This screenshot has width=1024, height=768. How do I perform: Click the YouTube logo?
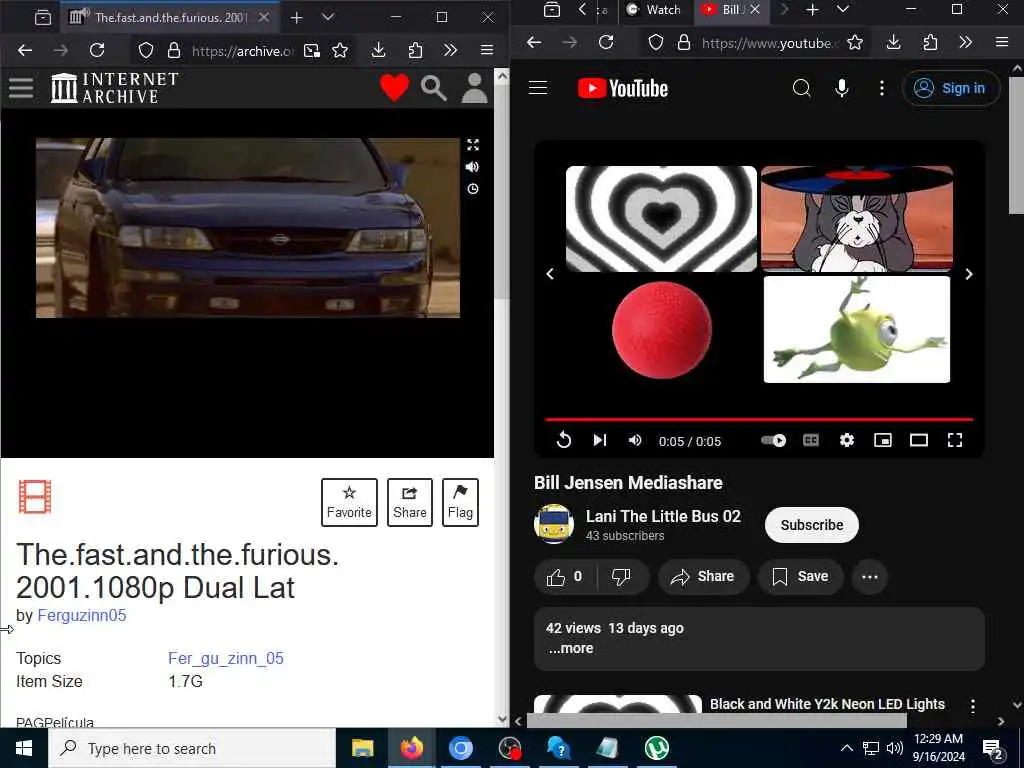pyautogui.click(x=623, y=88)
